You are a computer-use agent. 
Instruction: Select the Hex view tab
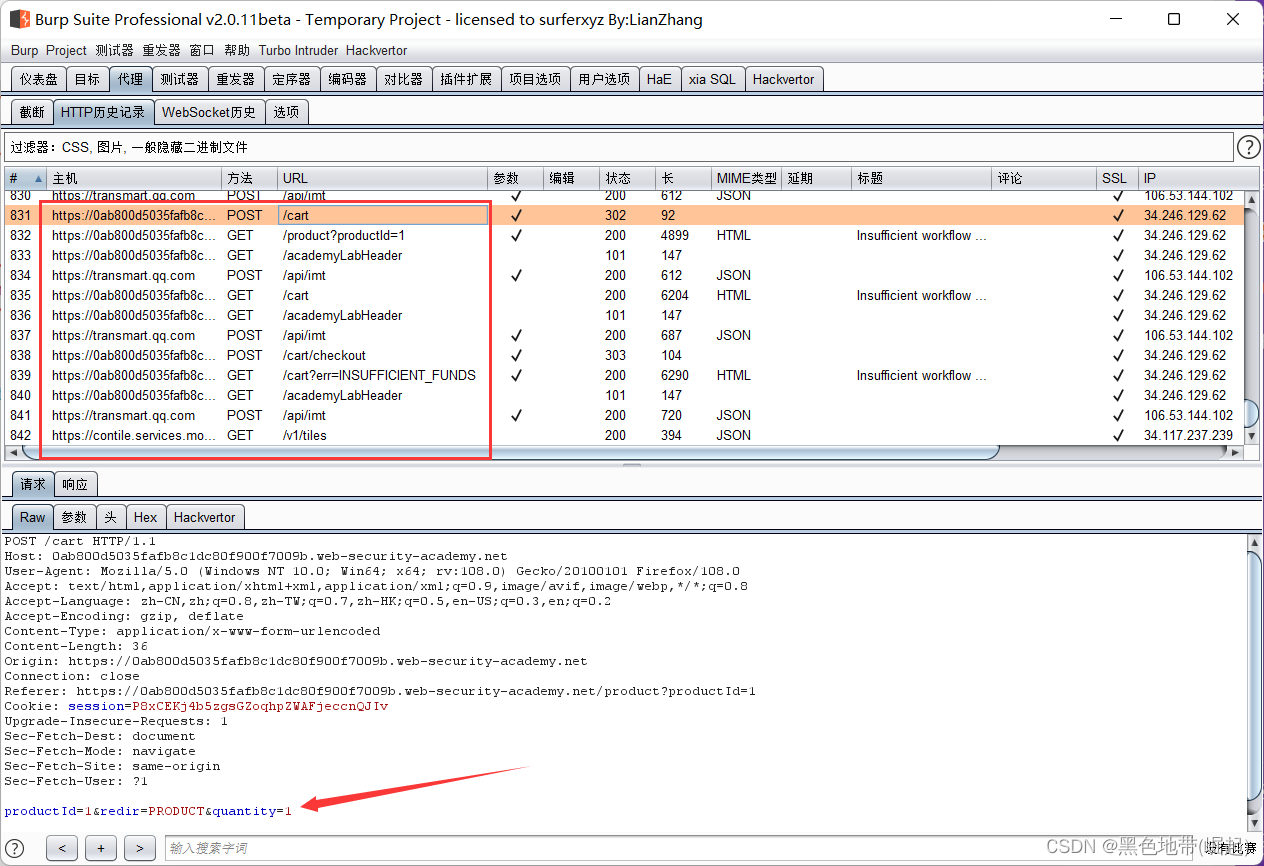point(146,517)
